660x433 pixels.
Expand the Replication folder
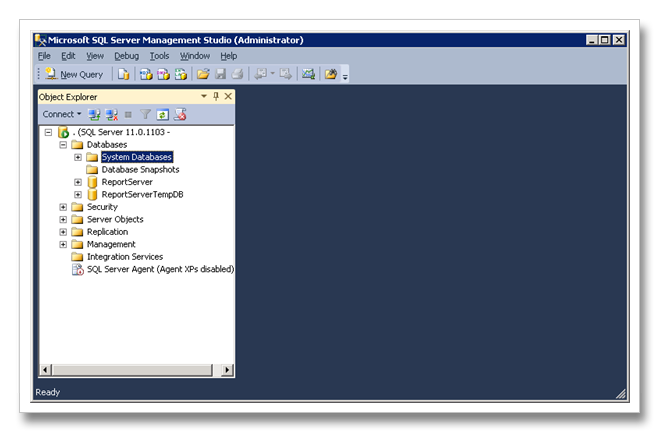point(63,232)
